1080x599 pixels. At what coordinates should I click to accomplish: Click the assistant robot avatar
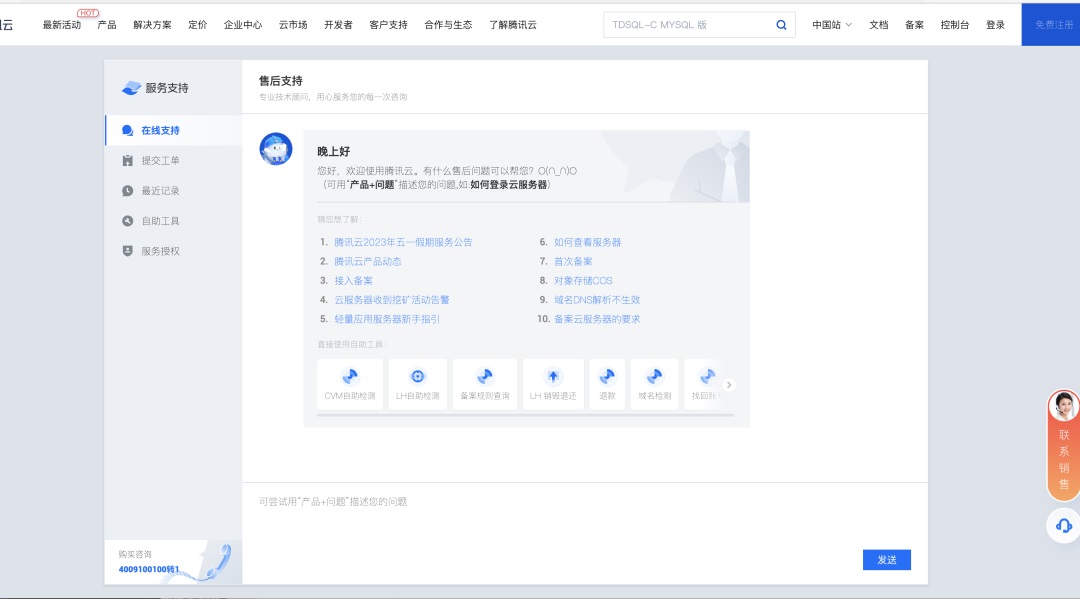pos(276,149)
